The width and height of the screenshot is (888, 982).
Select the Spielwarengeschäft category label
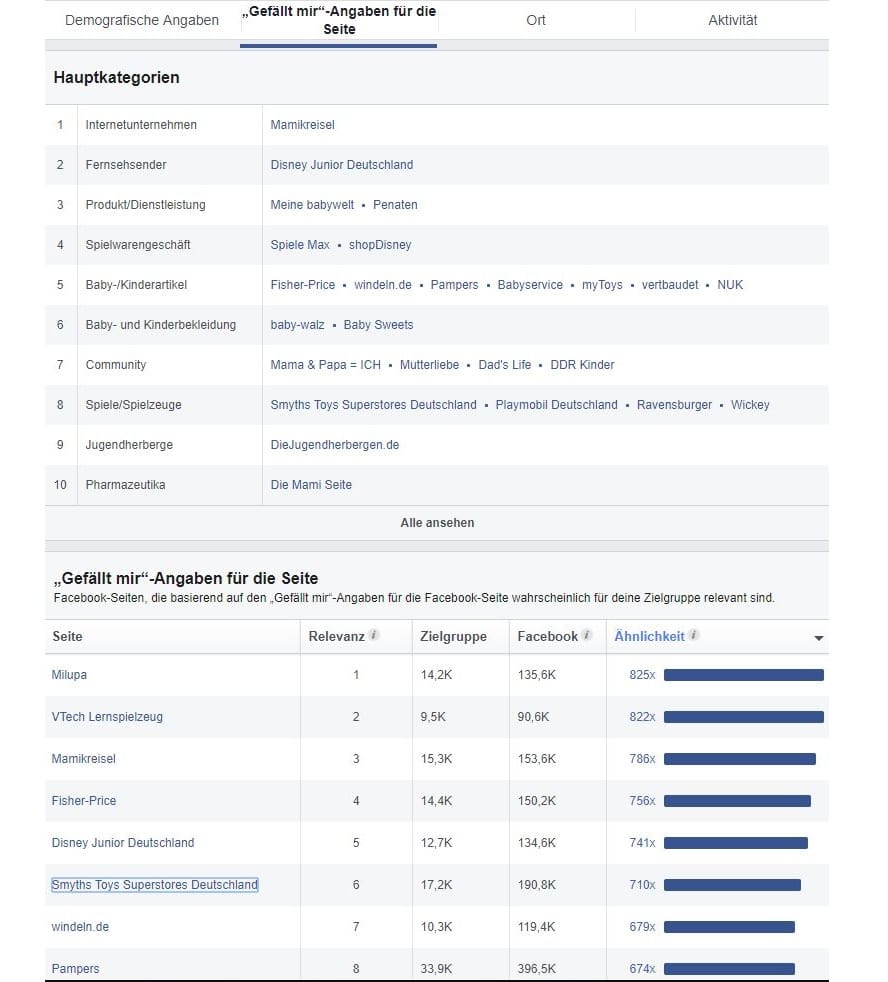coord(138,245)
